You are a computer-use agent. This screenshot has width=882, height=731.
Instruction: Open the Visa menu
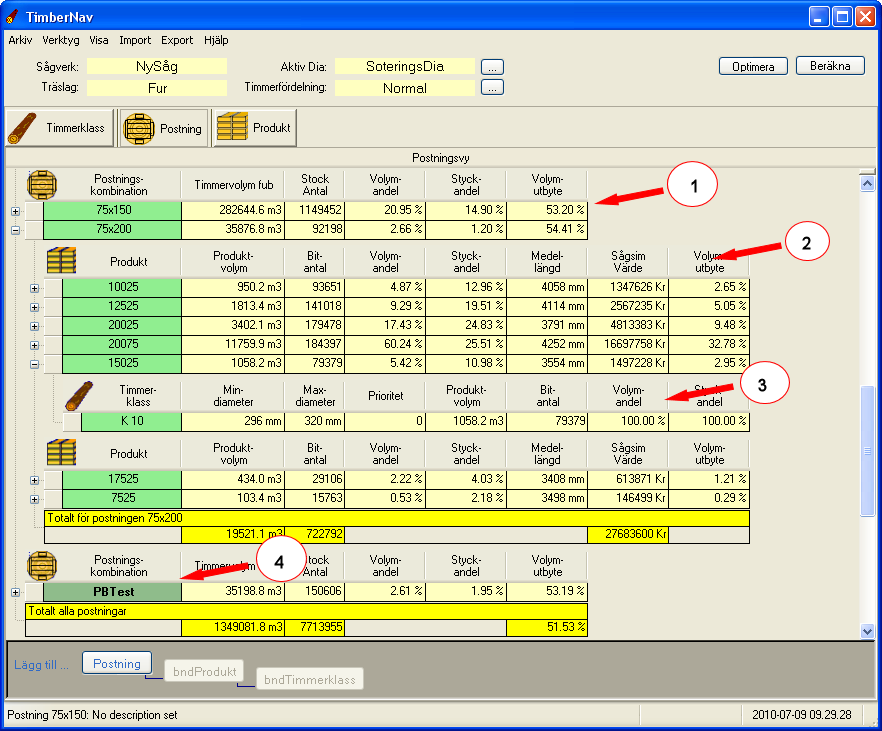pyautogui.click(x=98, y=40)
